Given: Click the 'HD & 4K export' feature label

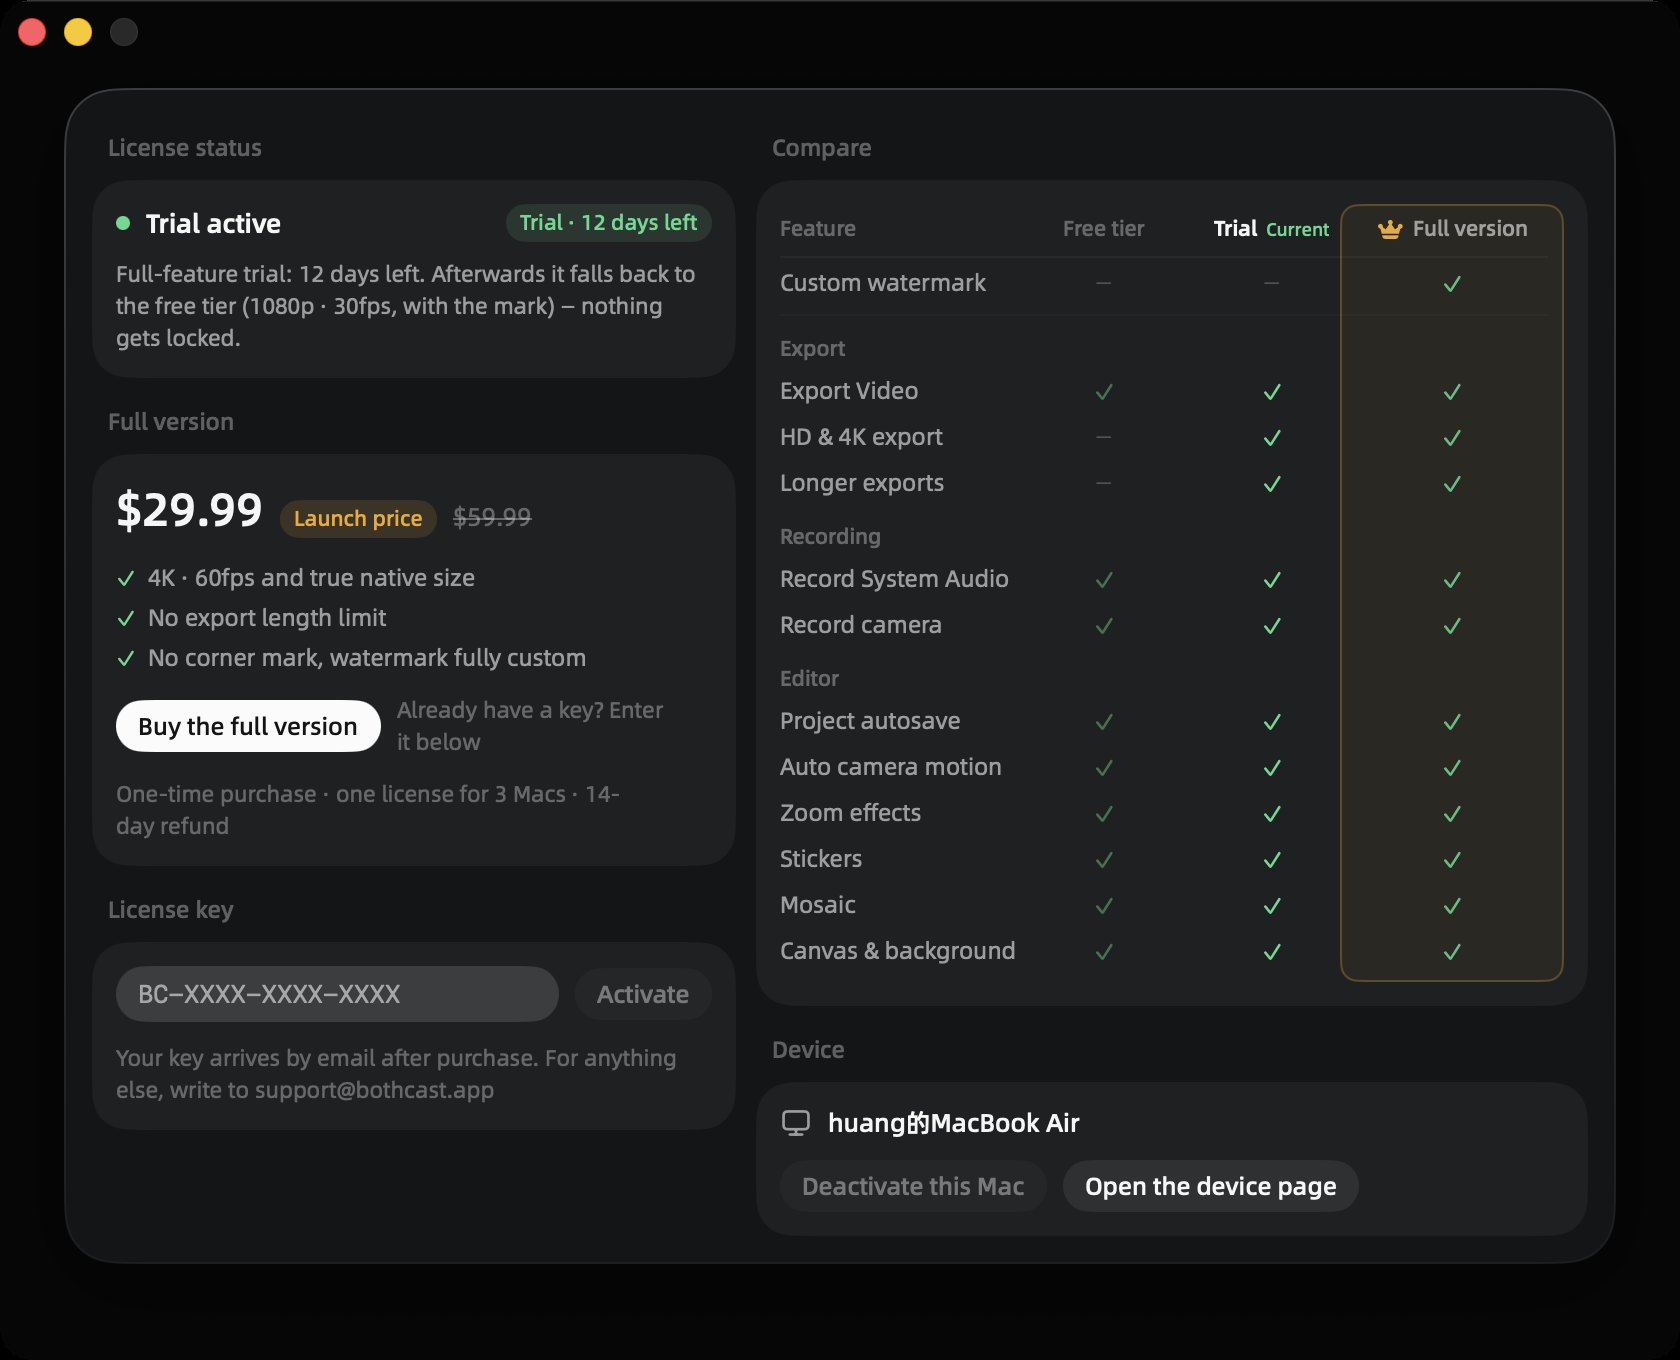Looking at the screenshot, I should point(861,437).
